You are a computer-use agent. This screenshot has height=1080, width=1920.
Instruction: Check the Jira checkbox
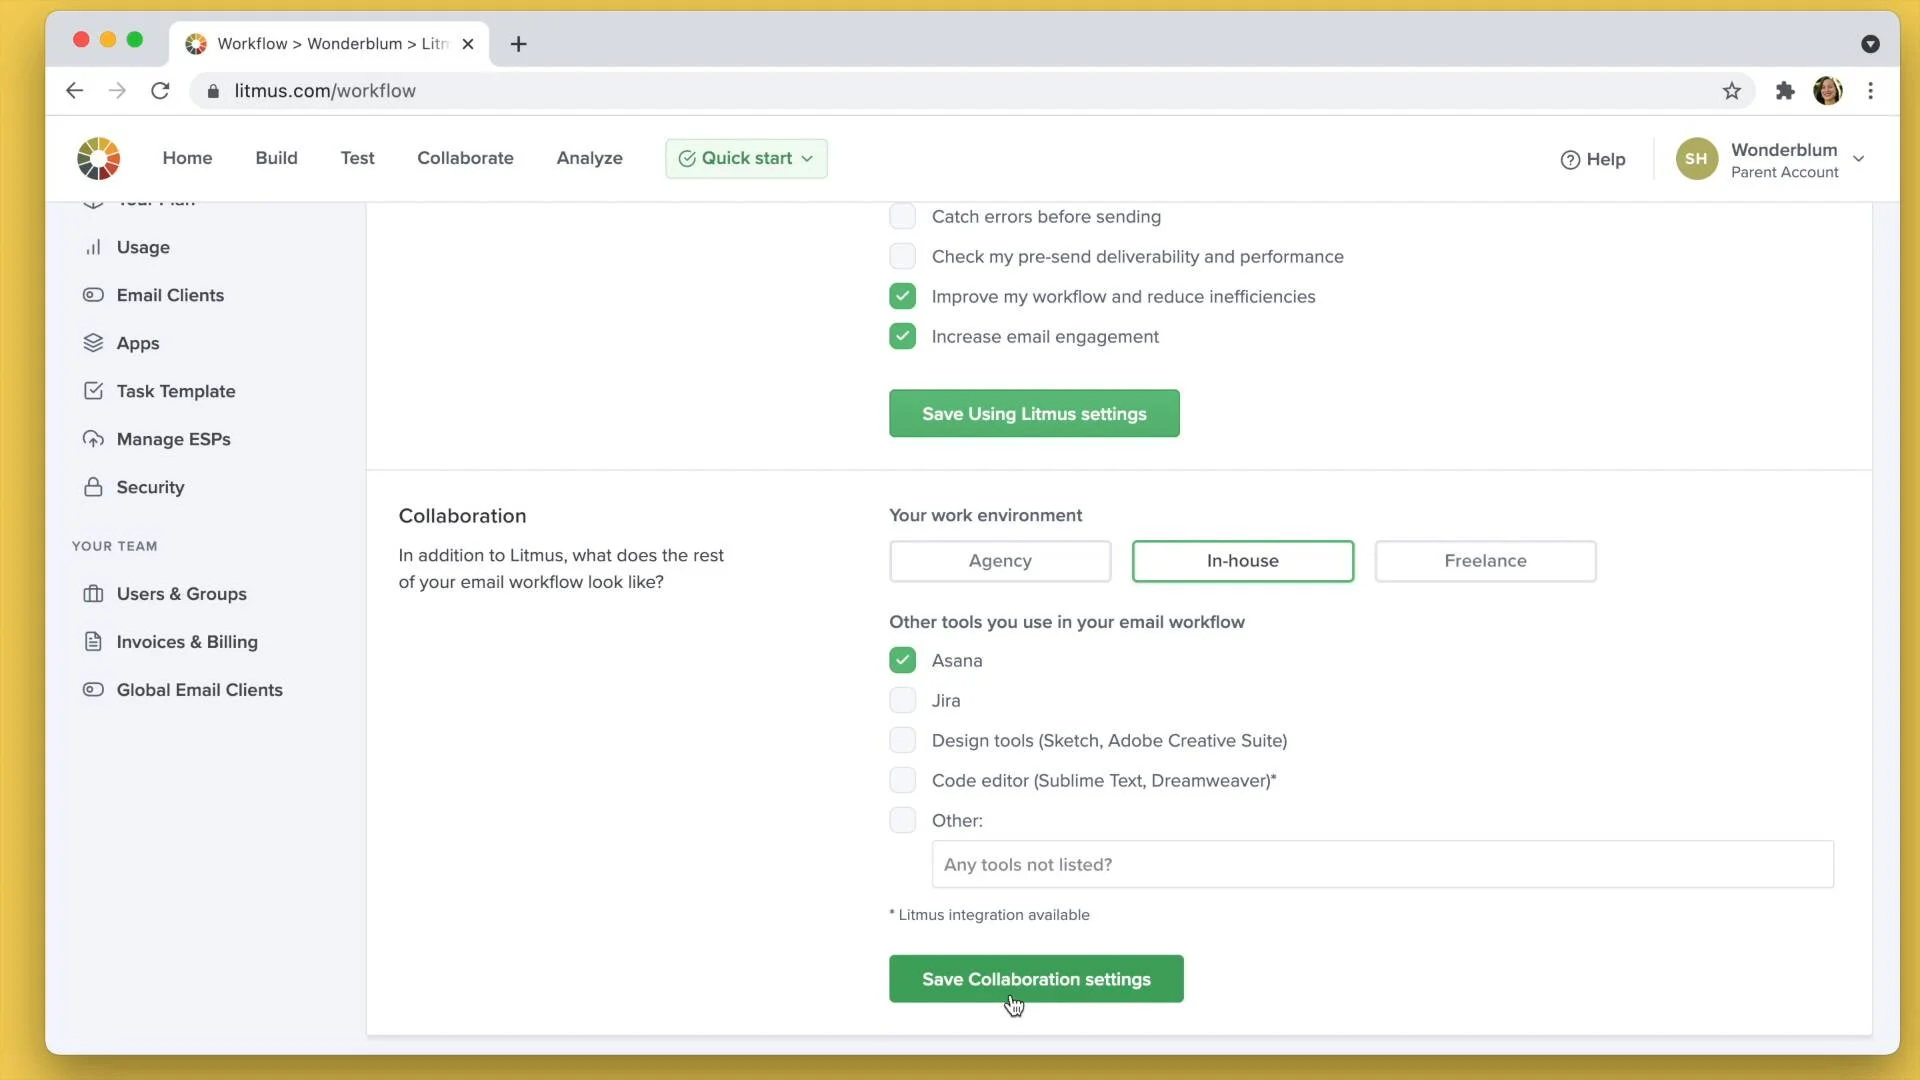pos(902,701)
